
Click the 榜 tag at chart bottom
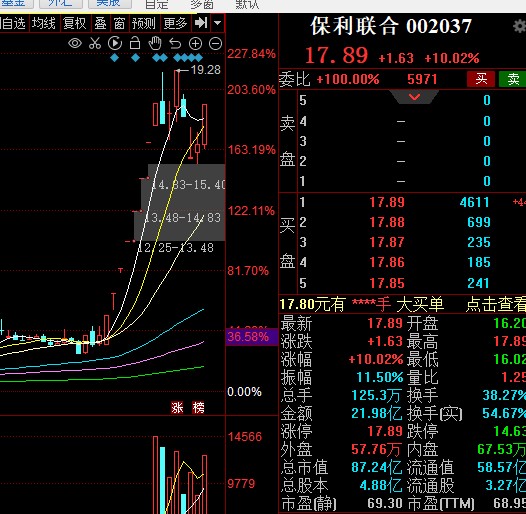198,408
